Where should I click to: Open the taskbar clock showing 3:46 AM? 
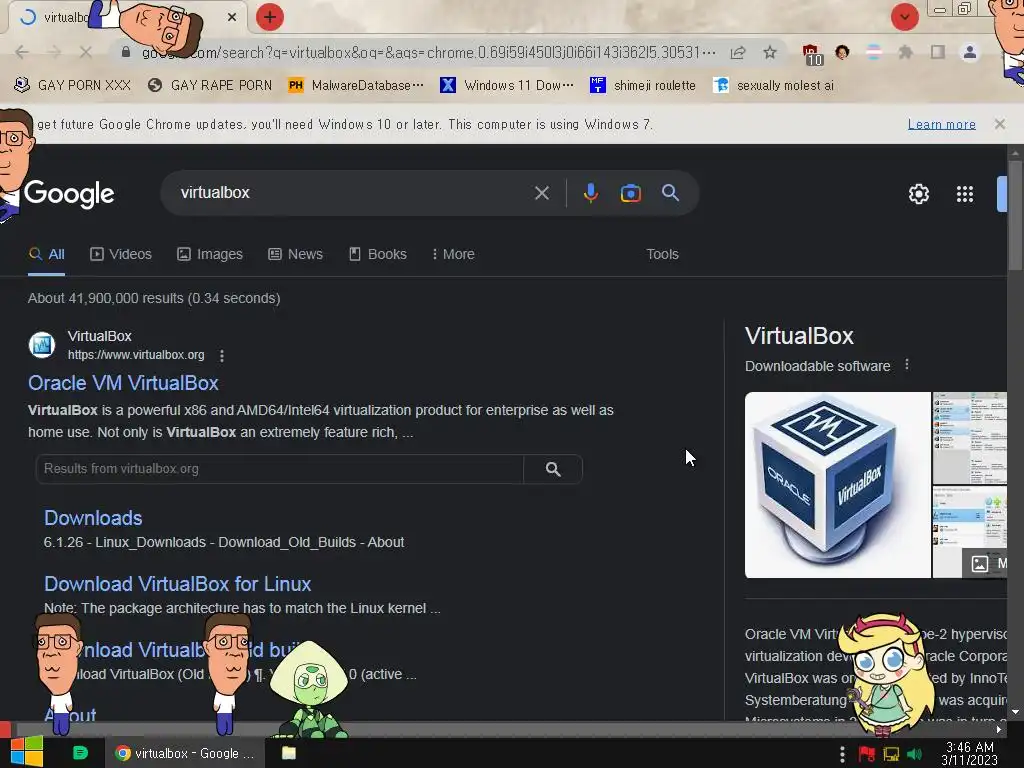(969, 754)
